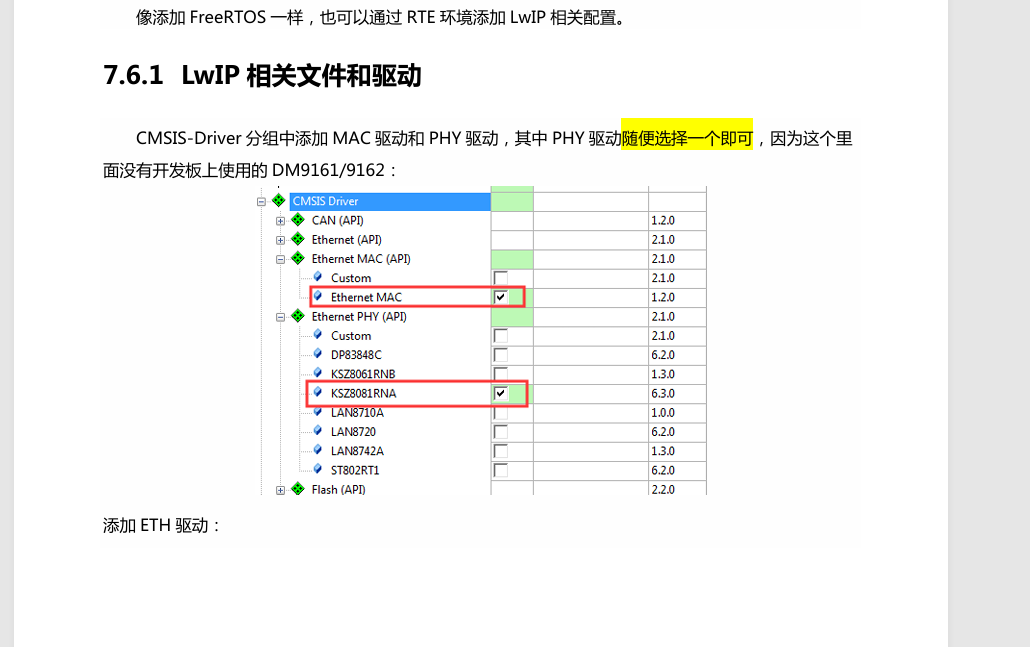Click the green icon next to Ethernet MAC (API)

pyautogui.click(x=297, y=258)
